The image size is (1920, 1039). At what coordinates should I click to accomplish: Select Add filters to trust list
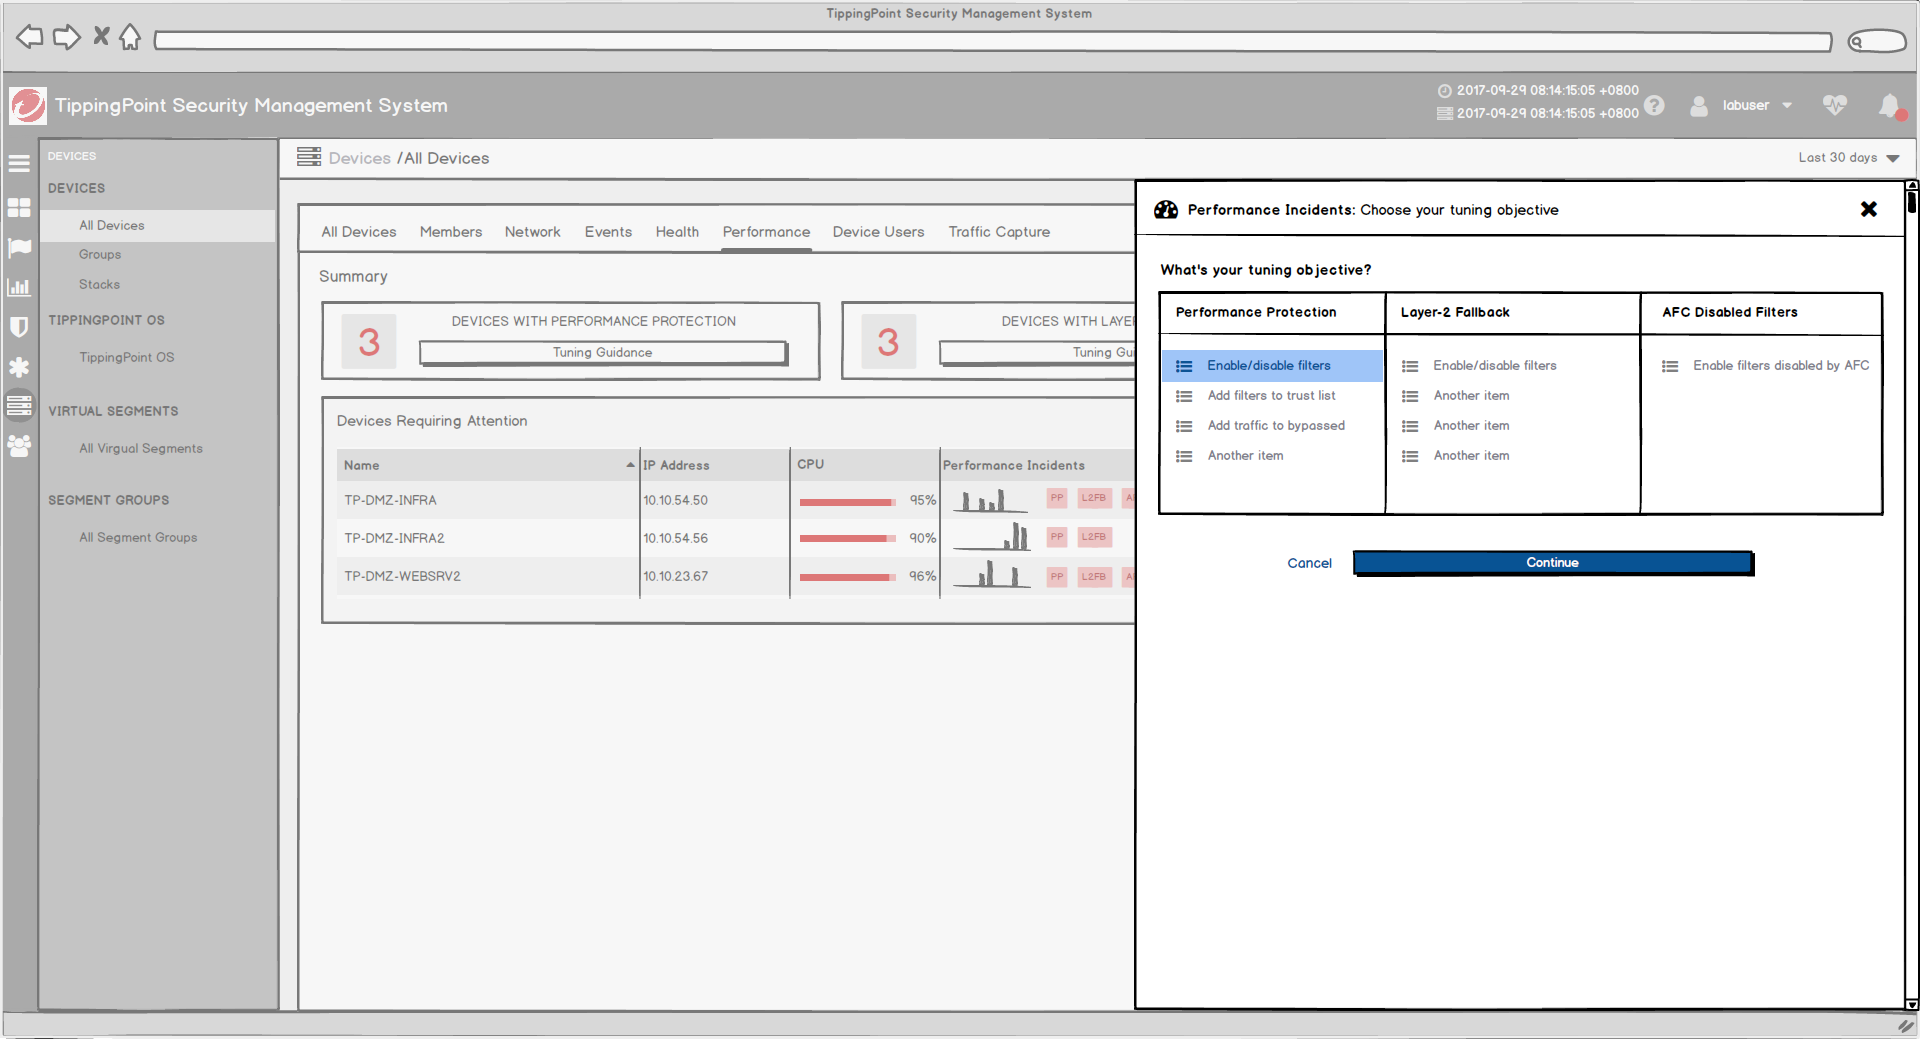[x=1271, y=395]
